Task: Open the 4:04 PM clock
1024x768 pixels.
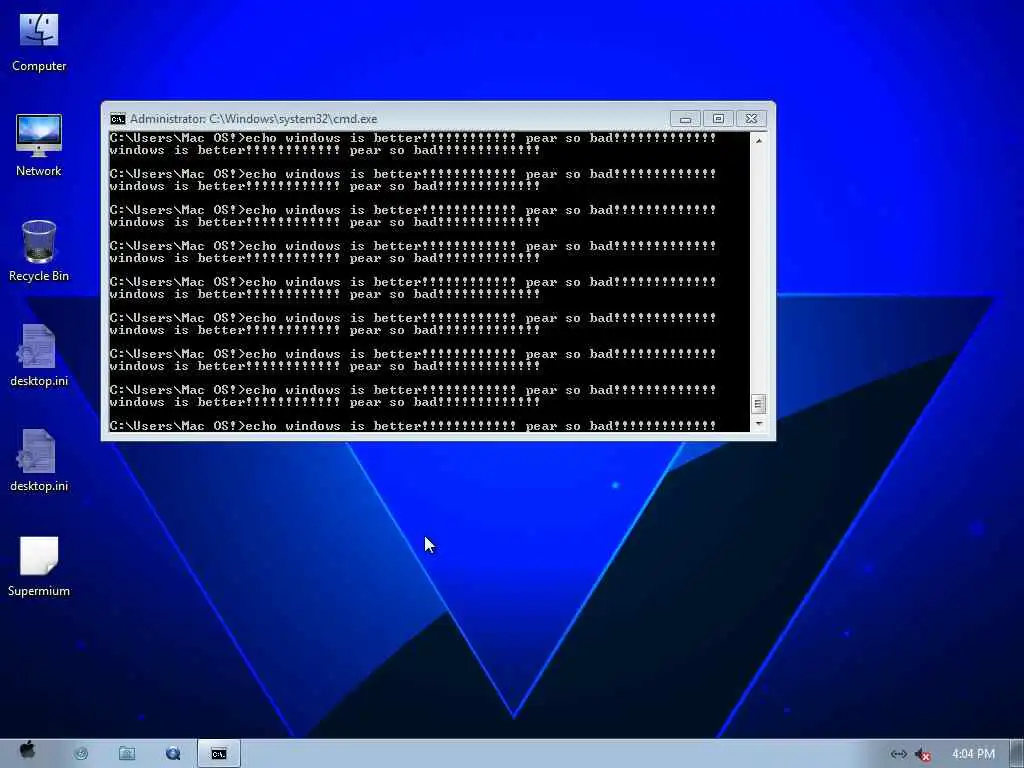Action: (x=973, y=754)
